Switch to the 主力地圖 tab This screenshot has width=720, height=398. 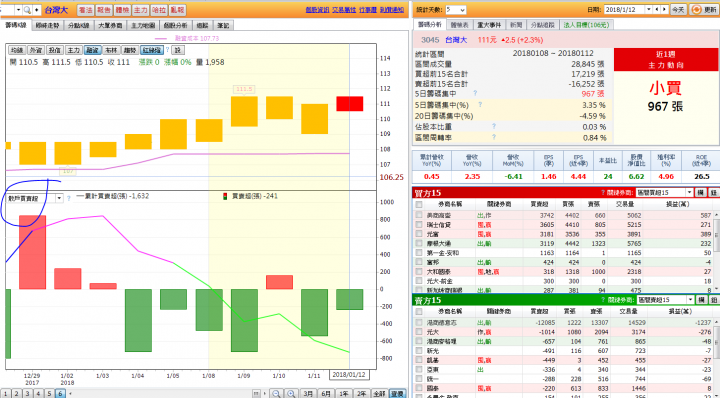143,26
